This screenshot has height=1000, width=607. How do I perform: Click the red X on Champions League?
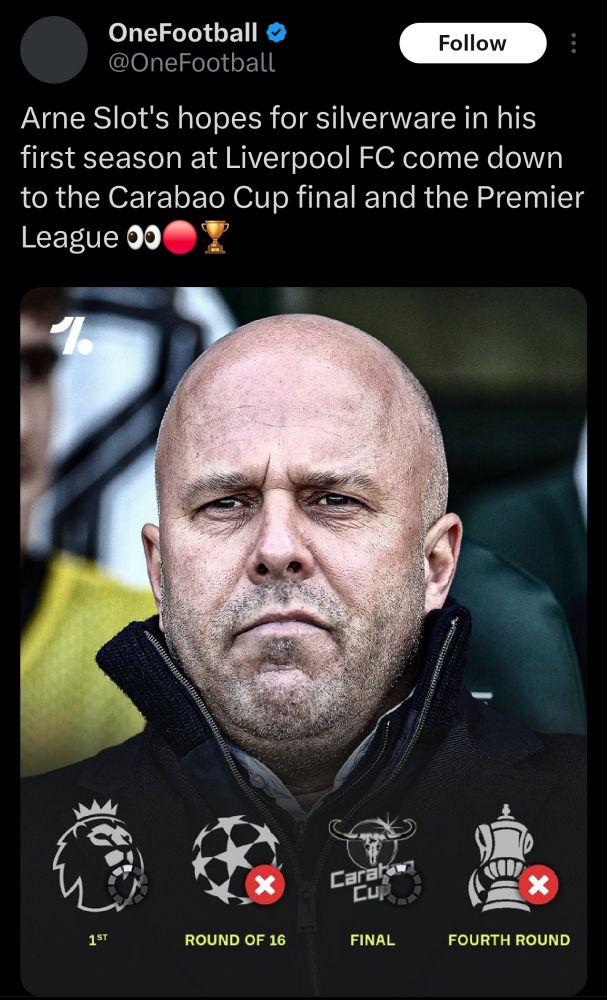pos(265,885)
